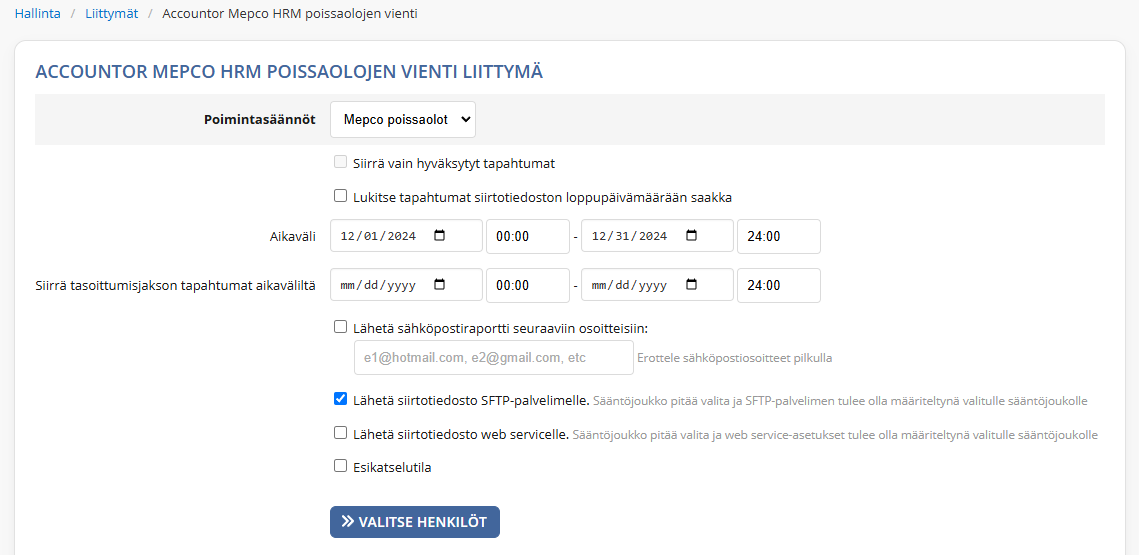The height and width of the screenshot is (555, 1139).
Task: Toggle the Esikatselutila checkbox
Action: tap(340, 466)
